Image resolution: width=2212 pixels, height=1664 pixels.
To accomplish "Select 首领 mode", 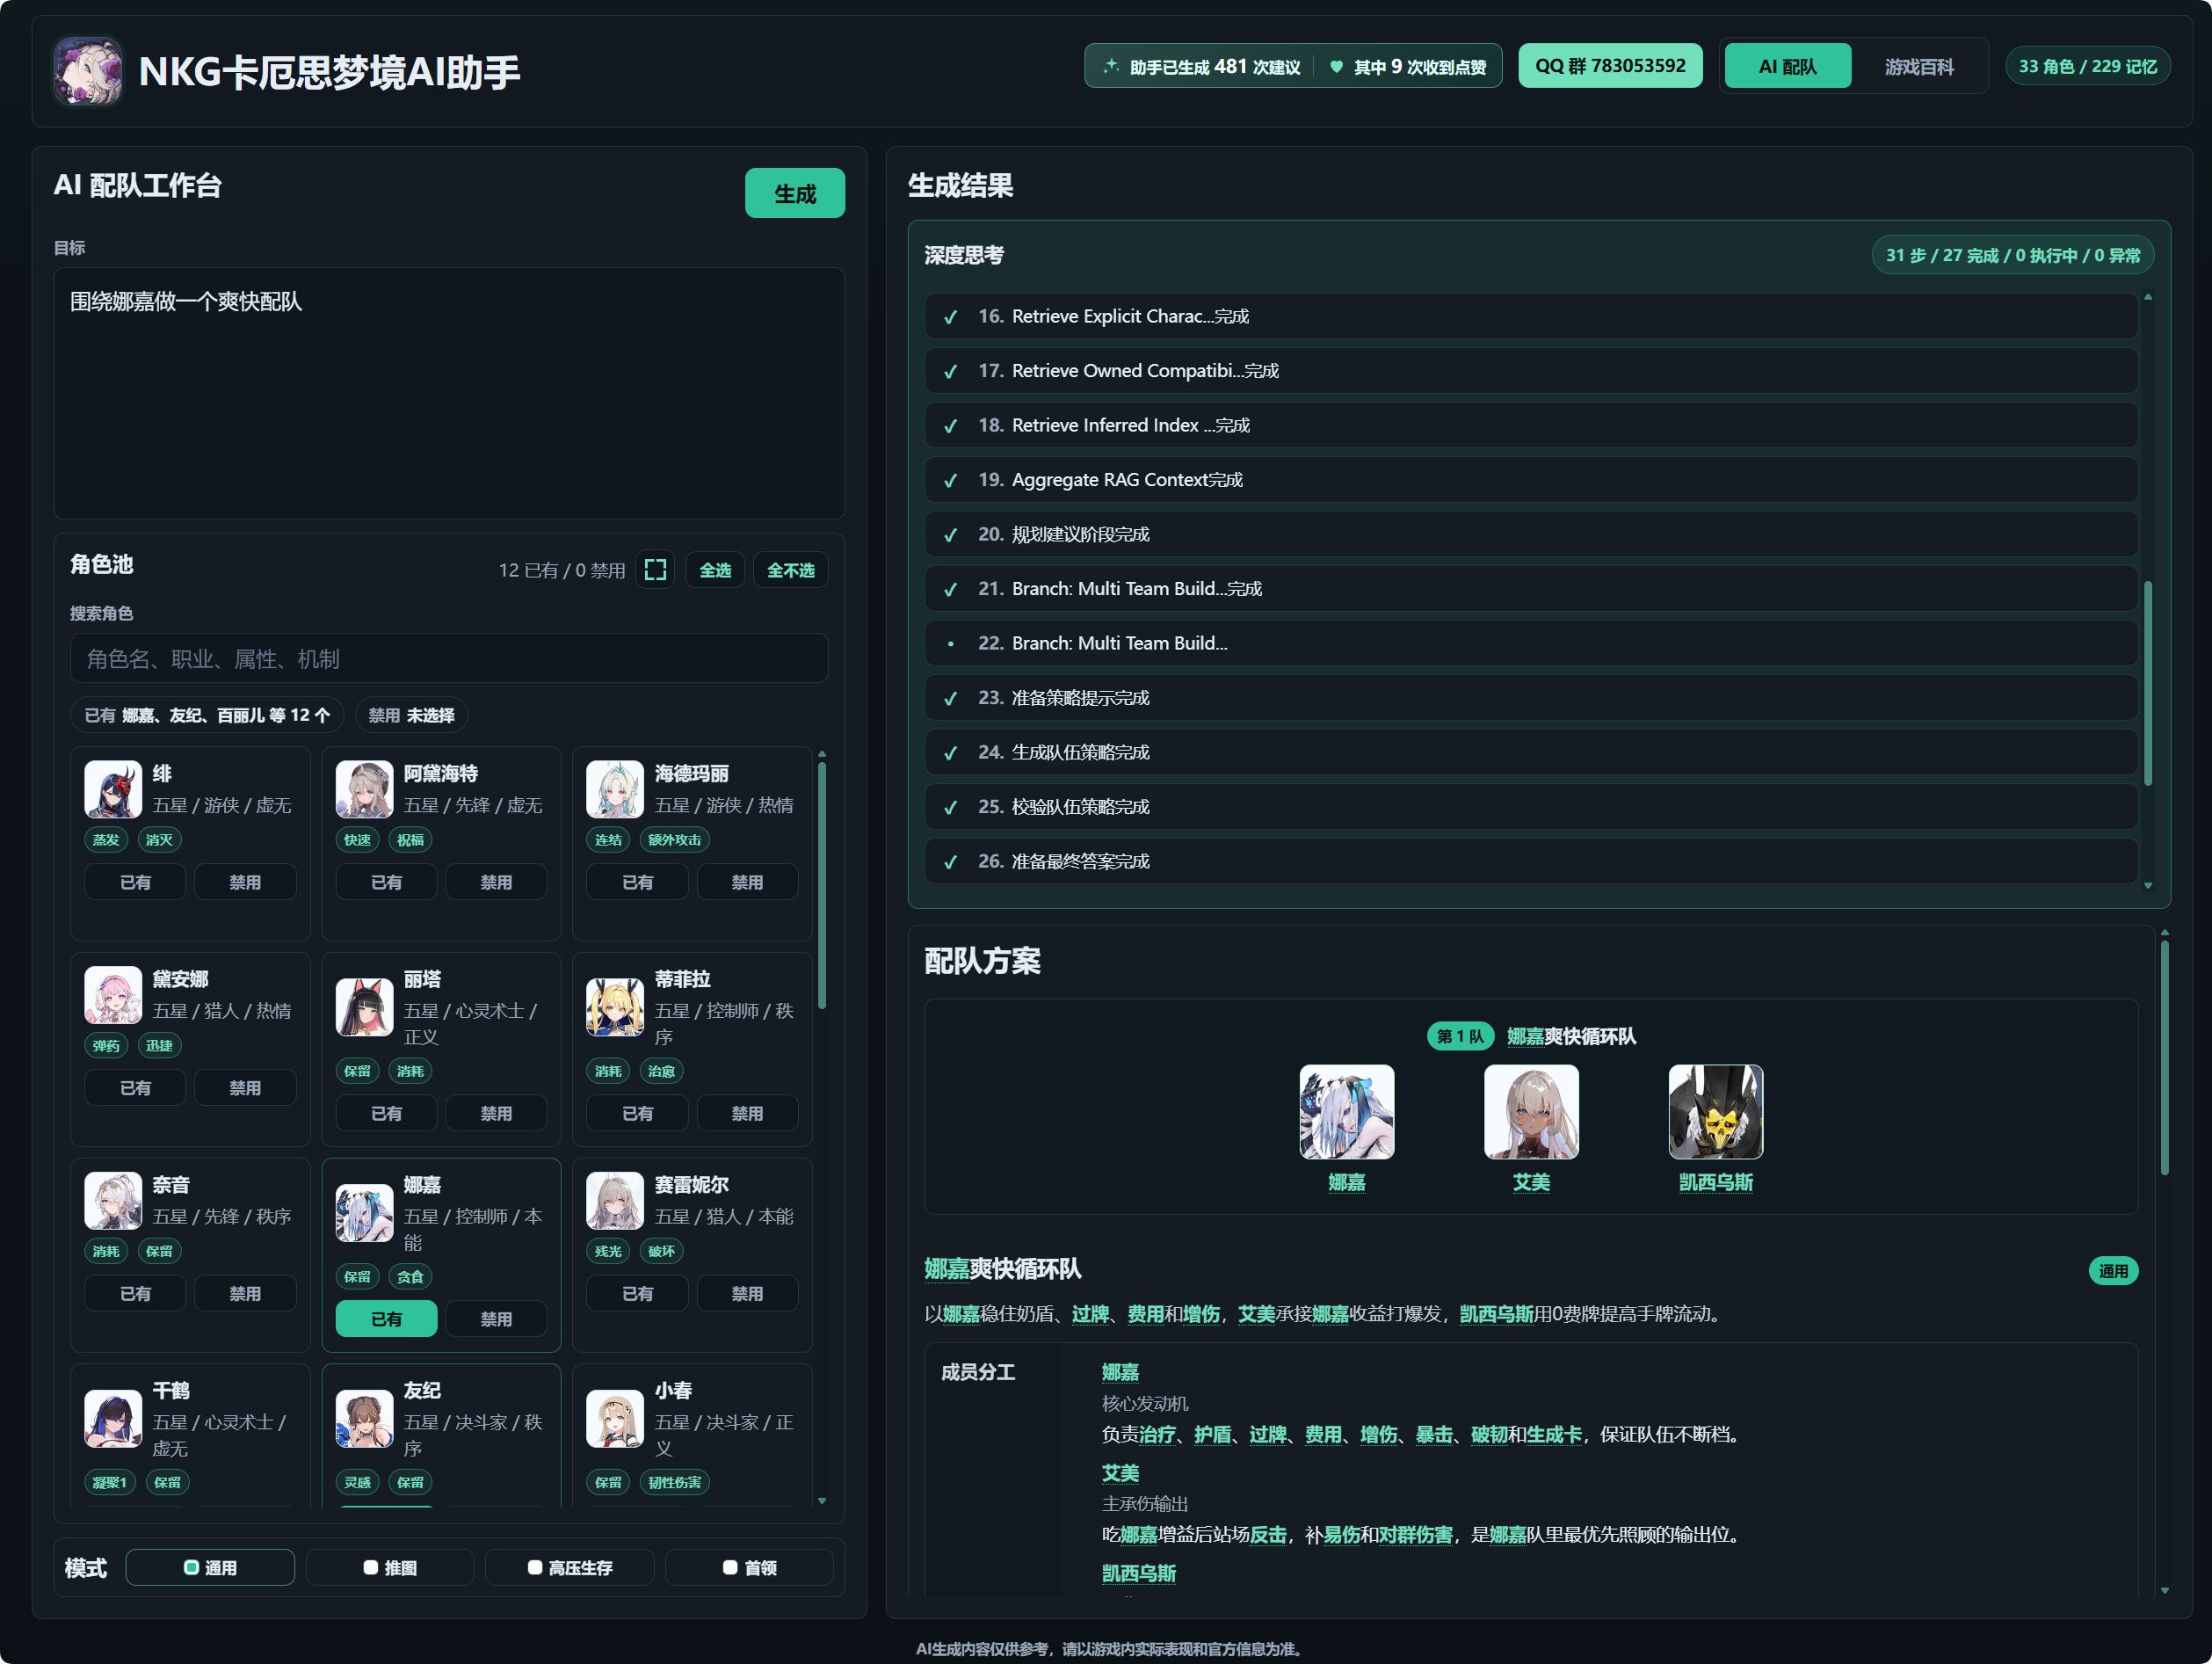I will click(750, 1567).
